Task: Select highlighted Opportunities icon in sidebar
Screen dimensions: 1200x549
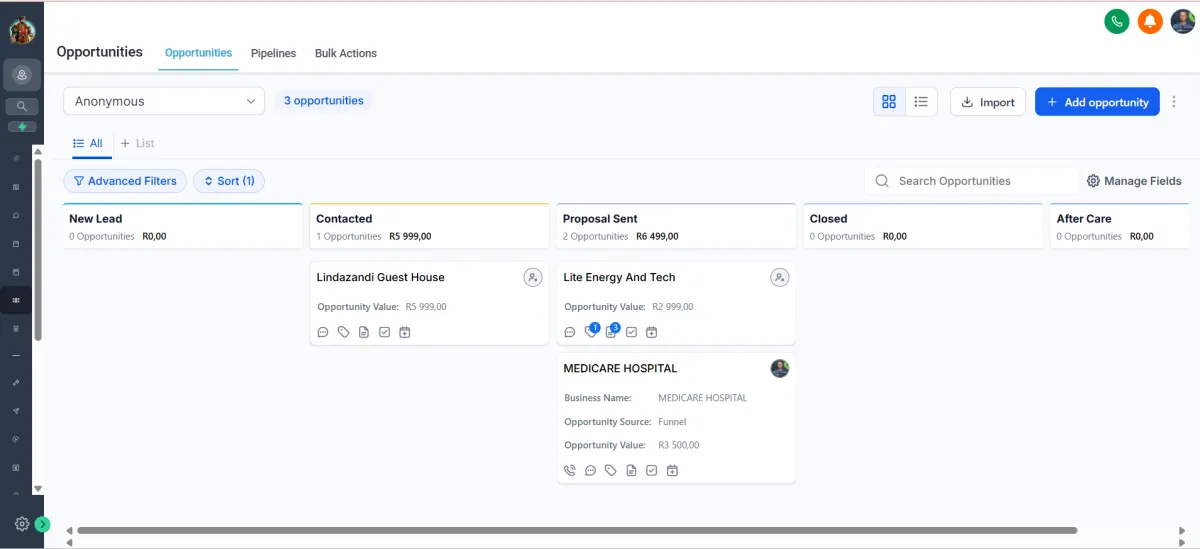Action: tap(15, 300)
